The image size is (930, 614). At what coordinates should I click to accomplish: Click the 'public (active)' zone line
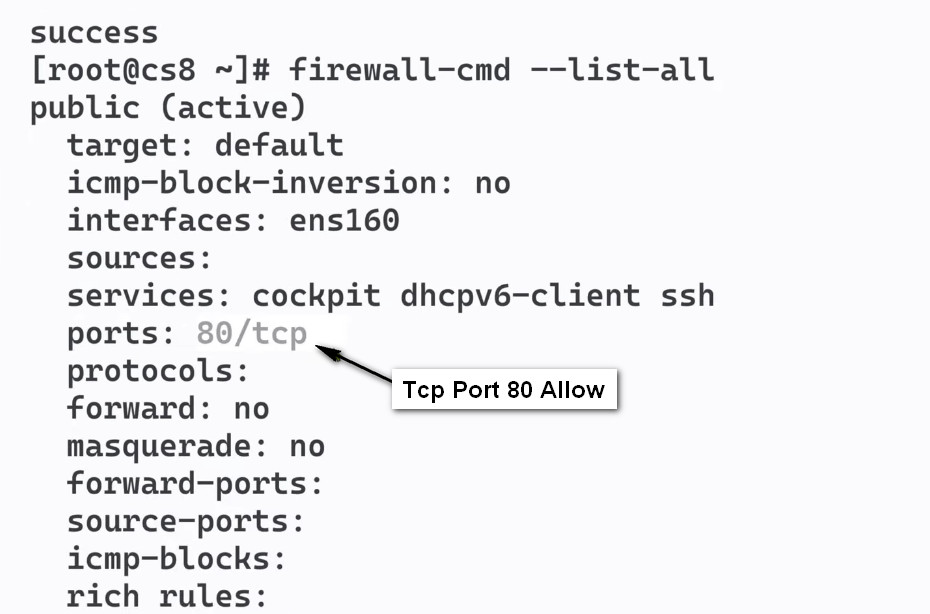[168, 109]
